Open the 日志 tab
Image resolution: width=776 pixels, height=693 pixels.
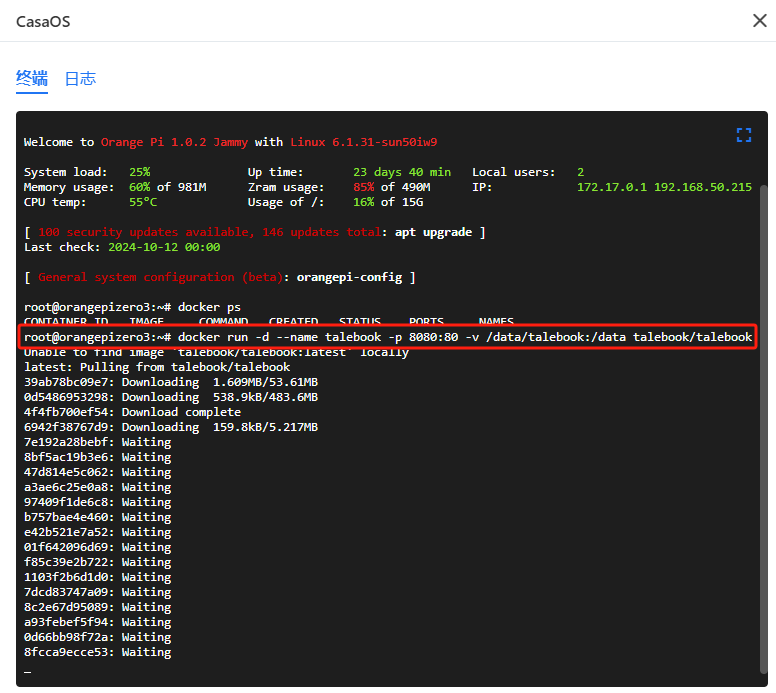pyautogui.click(x=80, y=79)
